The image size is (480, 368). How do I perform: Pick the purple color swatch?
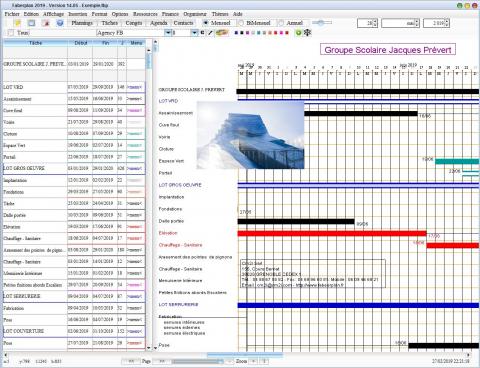[x=247, y=33]
